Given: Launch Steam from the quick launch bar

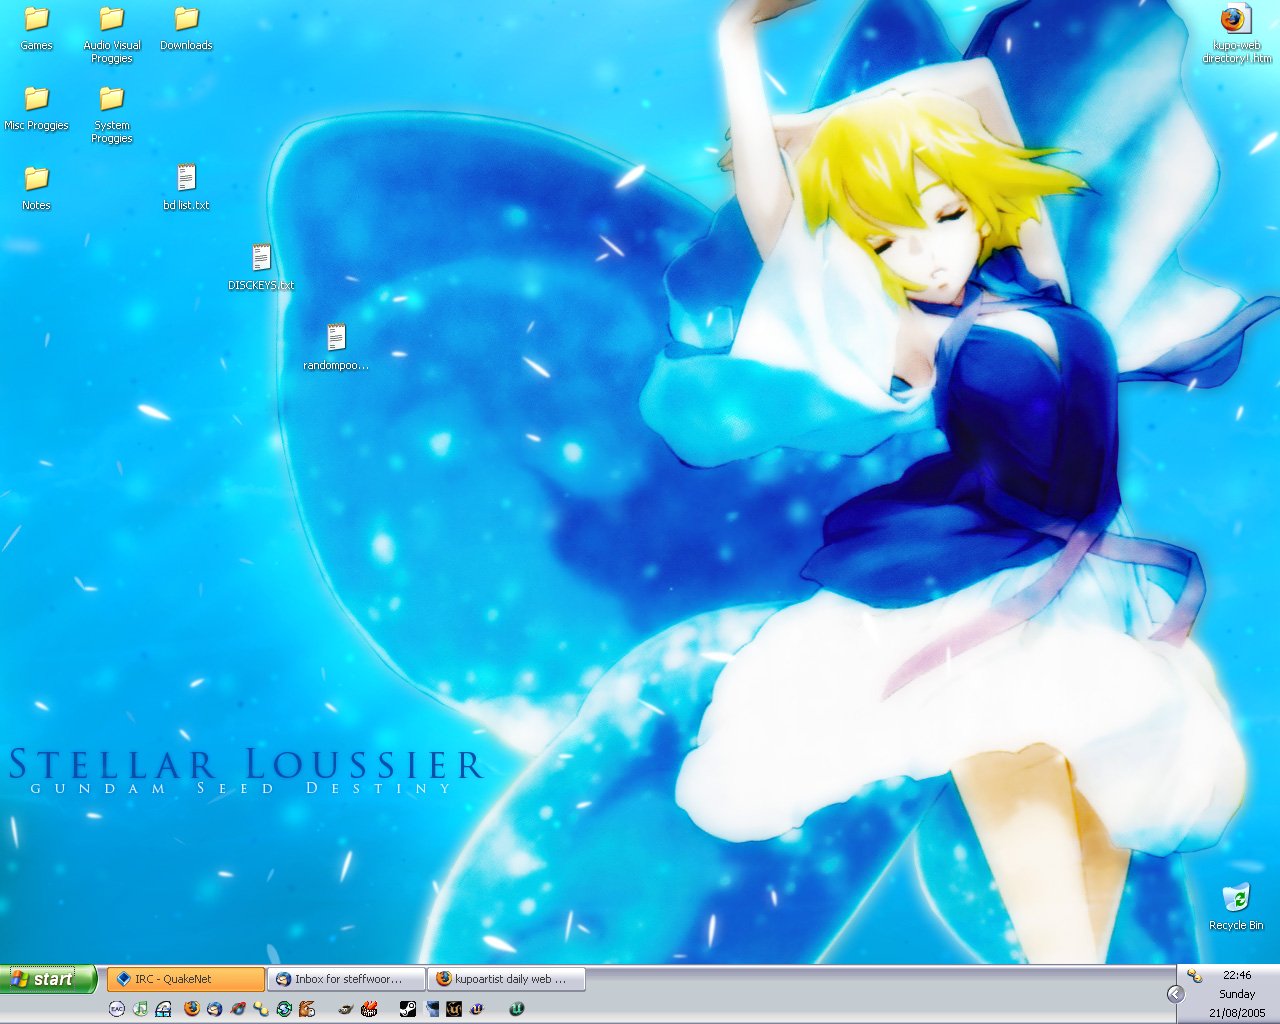Looking at the screenshot, I should (408, 1009).
